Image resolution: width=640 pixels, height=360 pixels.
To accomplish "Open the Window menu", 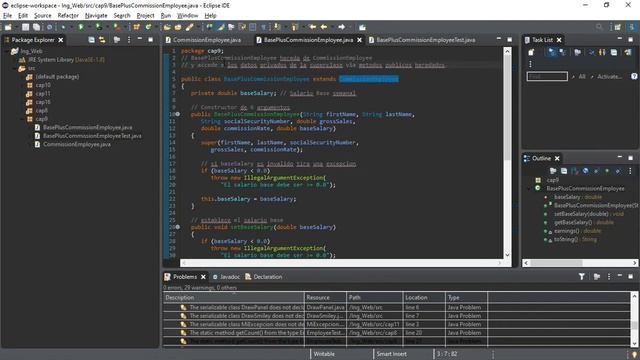I will [x=187, y=16].
